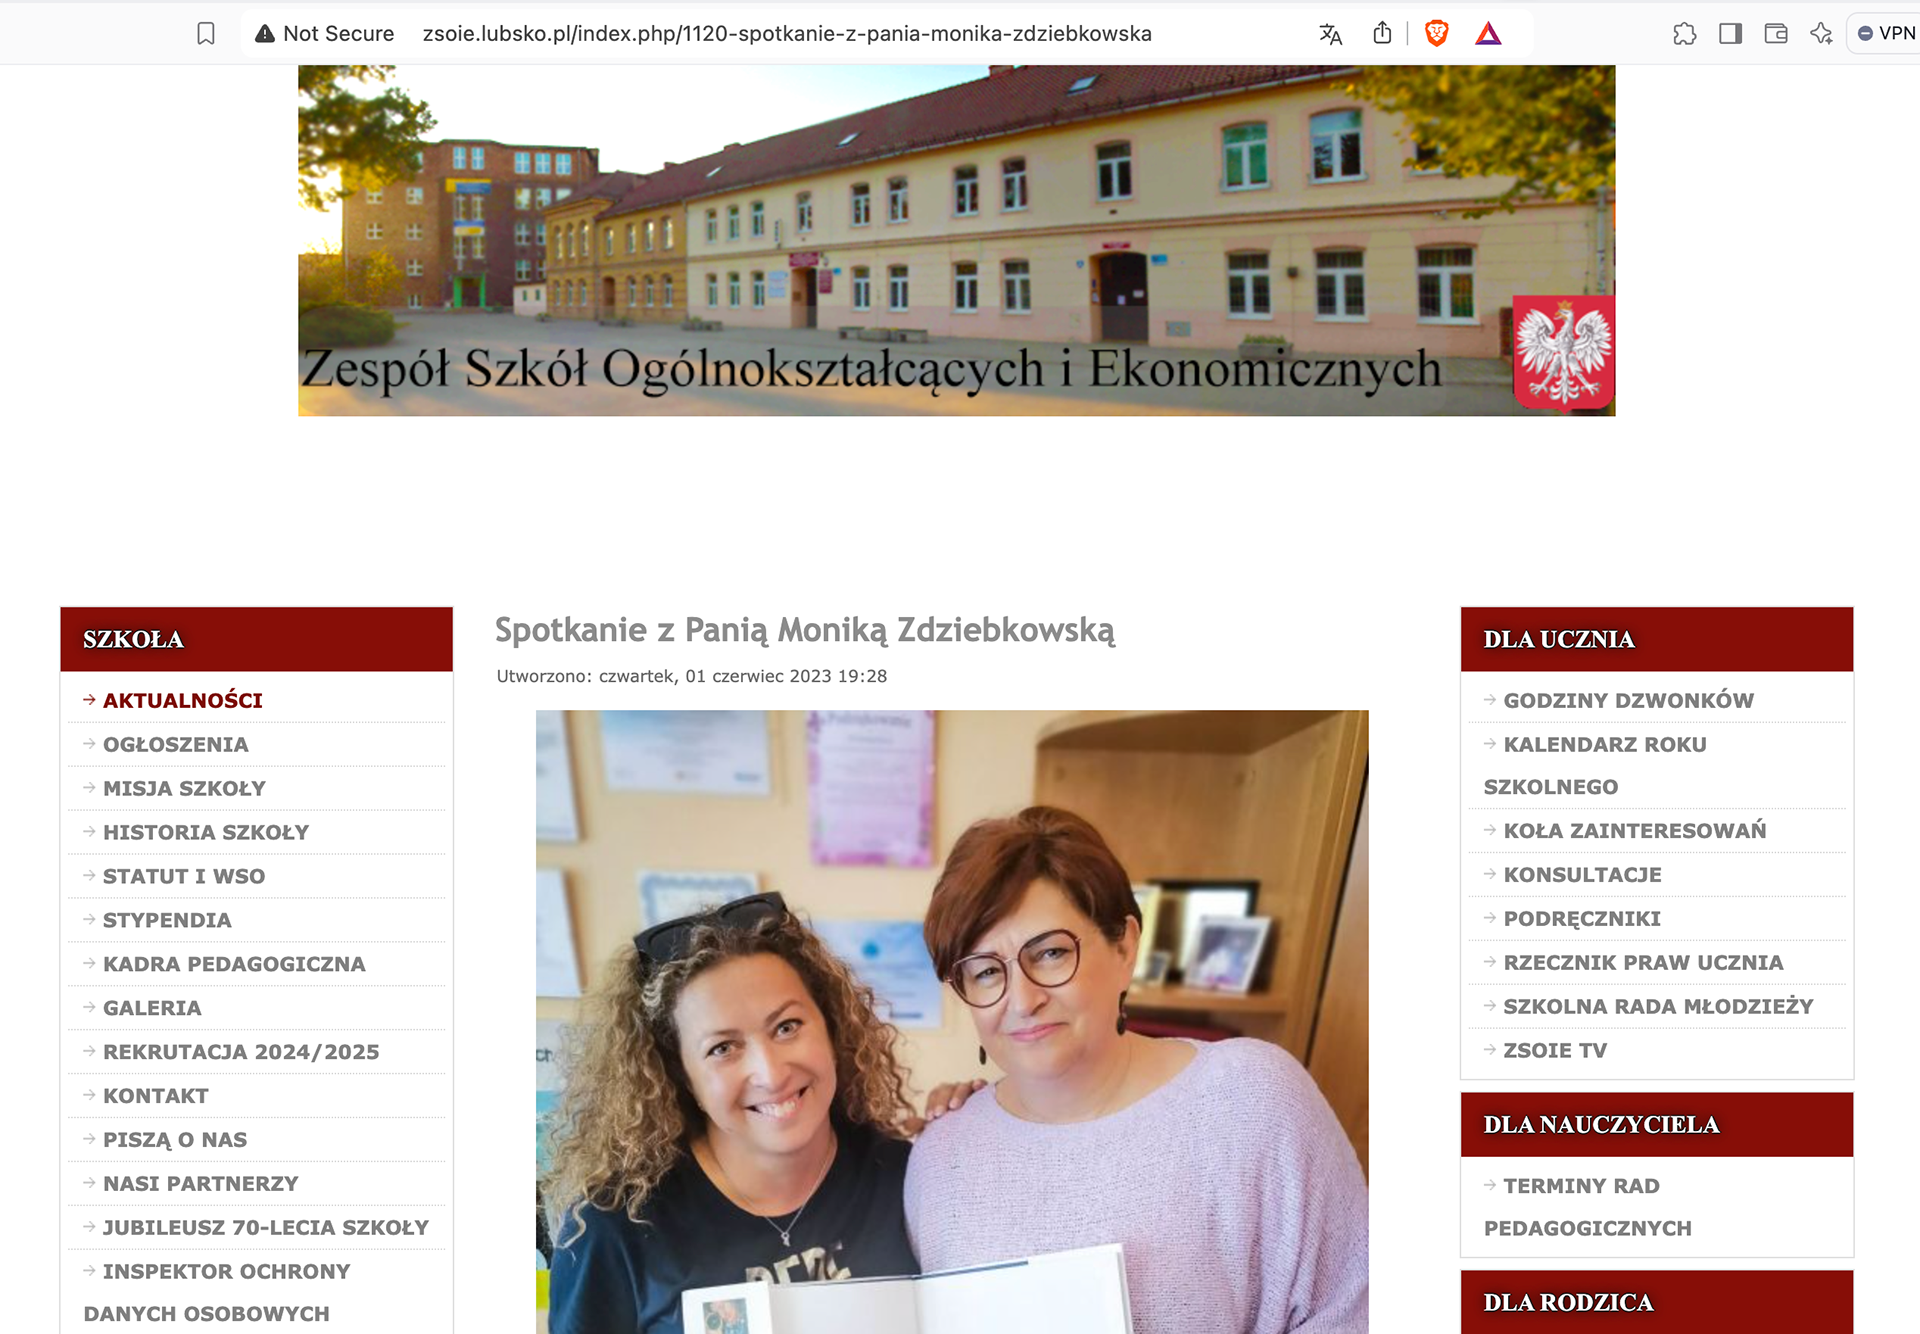
Task: Open KADRA PEDAGOGICZNA in school menu
Action: coord(234,964)
